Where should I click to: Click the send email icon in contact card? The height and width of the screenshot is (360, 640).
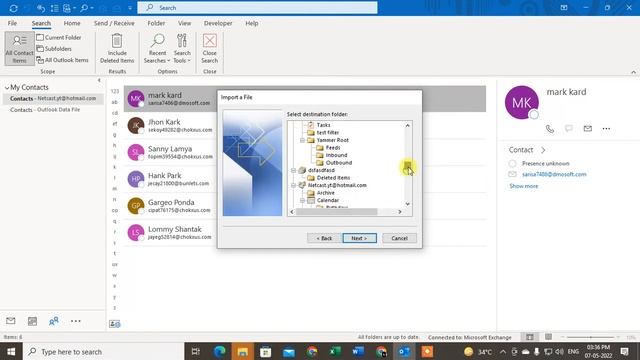(x=587, y=129)
